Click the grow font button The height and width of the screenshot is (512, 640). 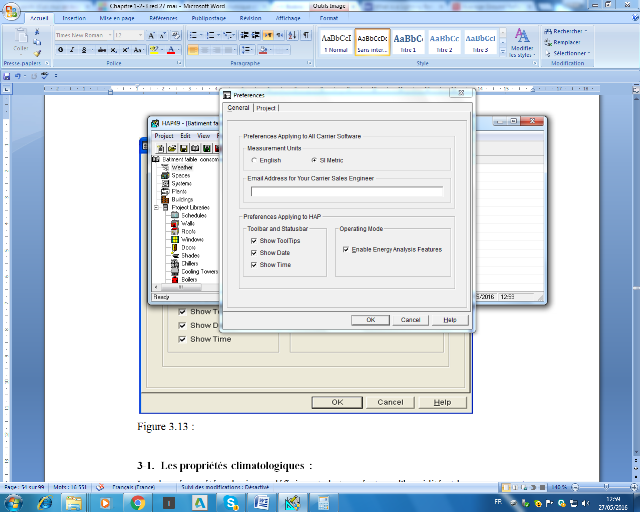coord(151,35)
